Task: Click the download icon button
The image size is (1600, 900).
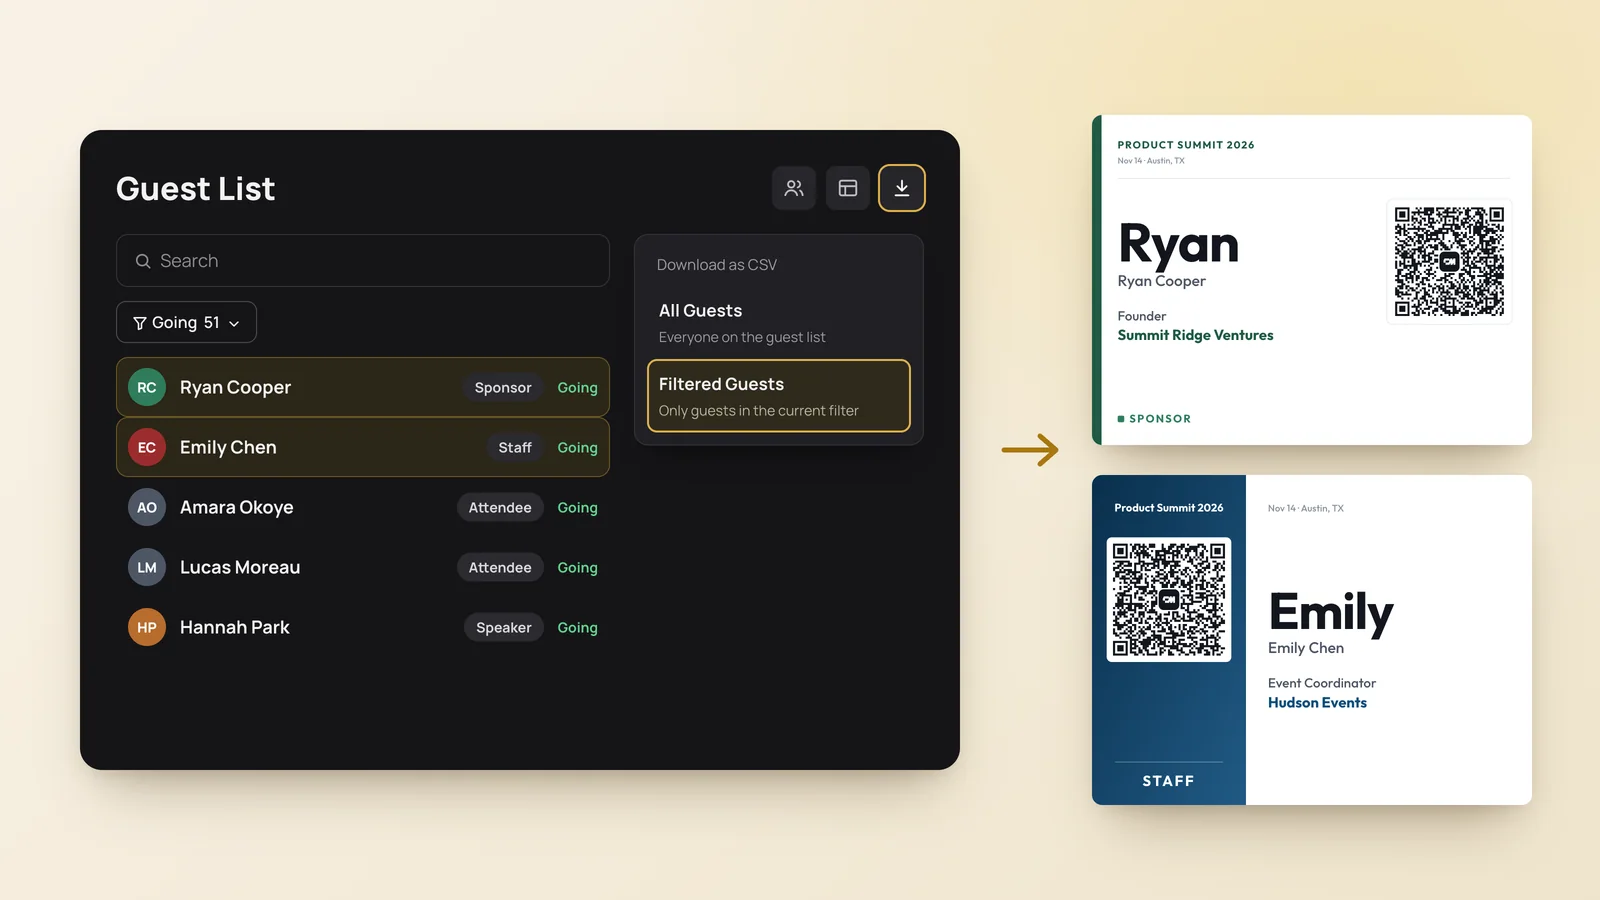Action: (x=902, y=188)
